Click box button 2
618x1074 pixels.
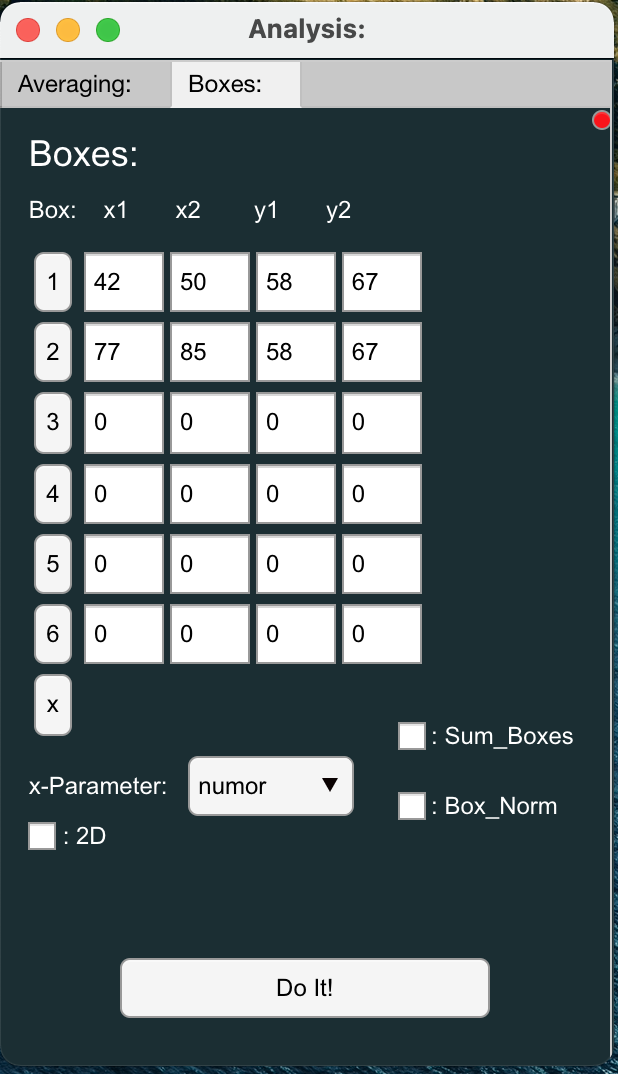click(x=53, y=352)
